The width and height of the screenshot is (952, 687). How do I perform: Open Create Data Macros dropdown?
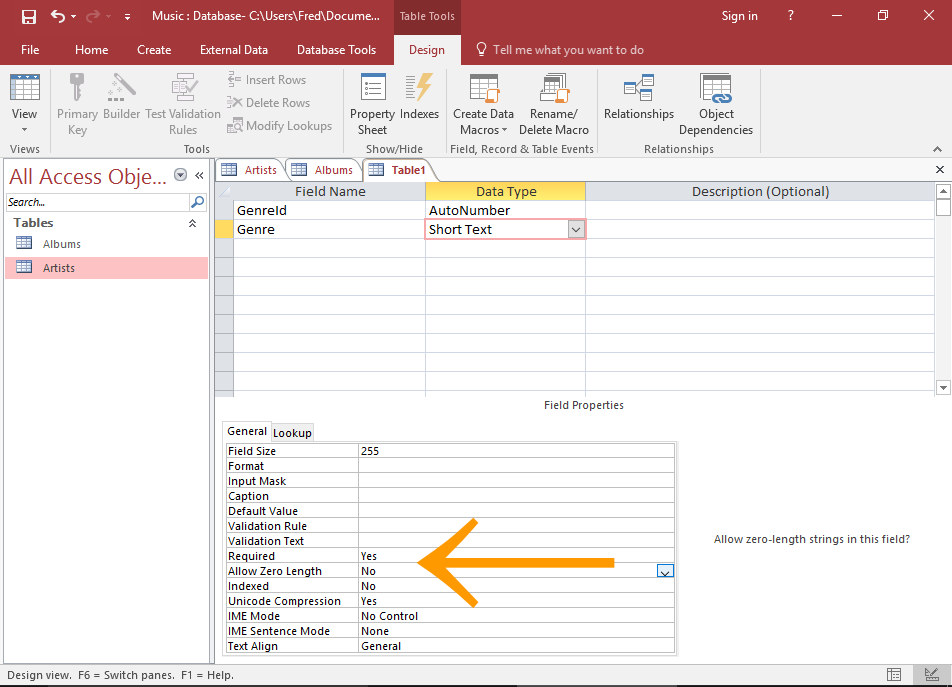(483, 104)
